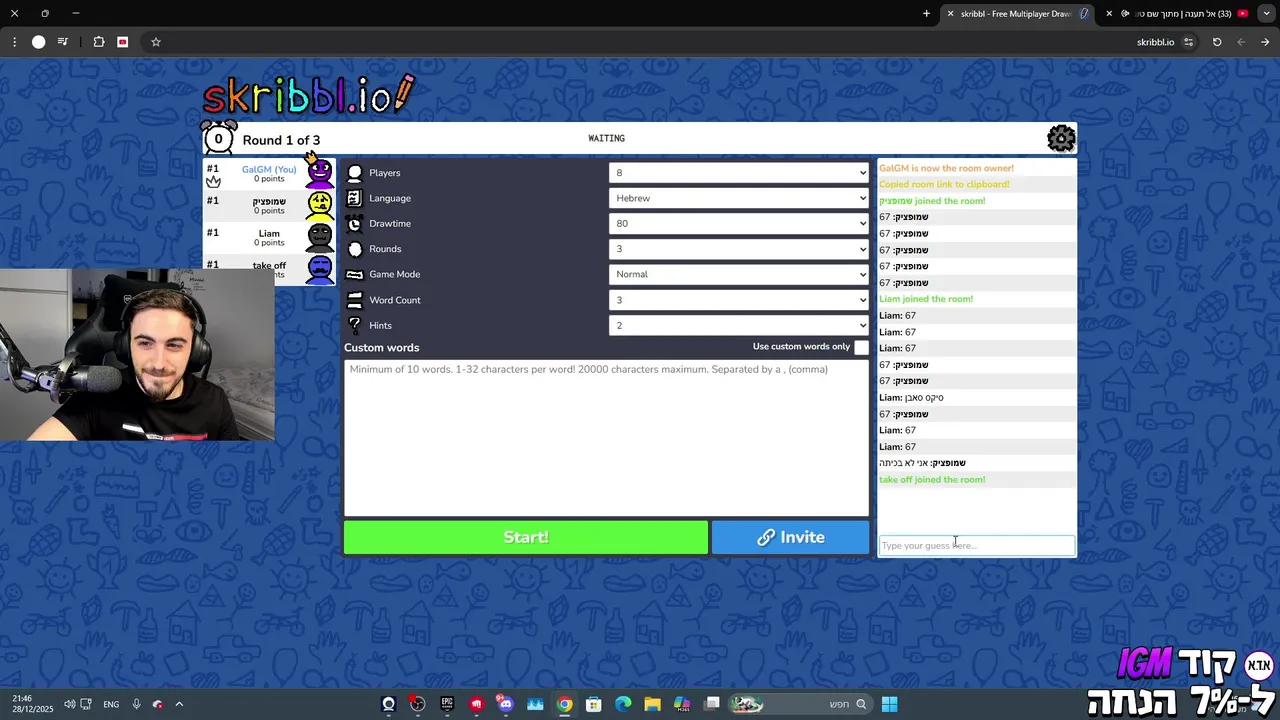Click the round timer alarm clock
The image size is (1280, 720).
tap(218, 138)
